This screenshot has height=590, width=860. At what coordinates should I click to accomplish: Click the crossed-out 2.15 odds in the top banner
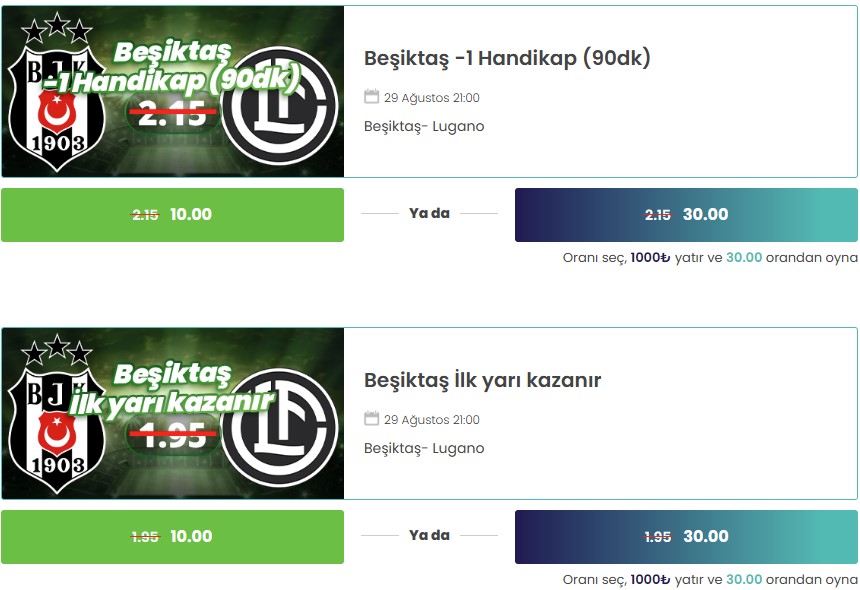[x=172, y=113]
